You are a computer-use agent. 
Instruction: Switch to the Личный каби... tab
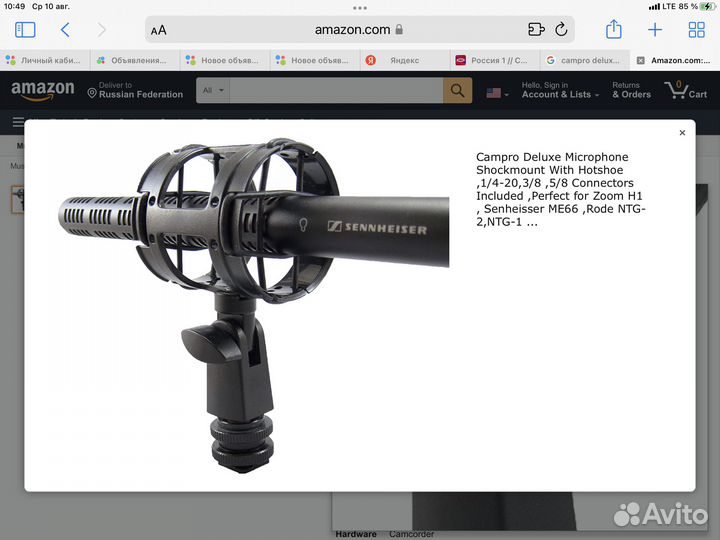[x=45, y=60]
